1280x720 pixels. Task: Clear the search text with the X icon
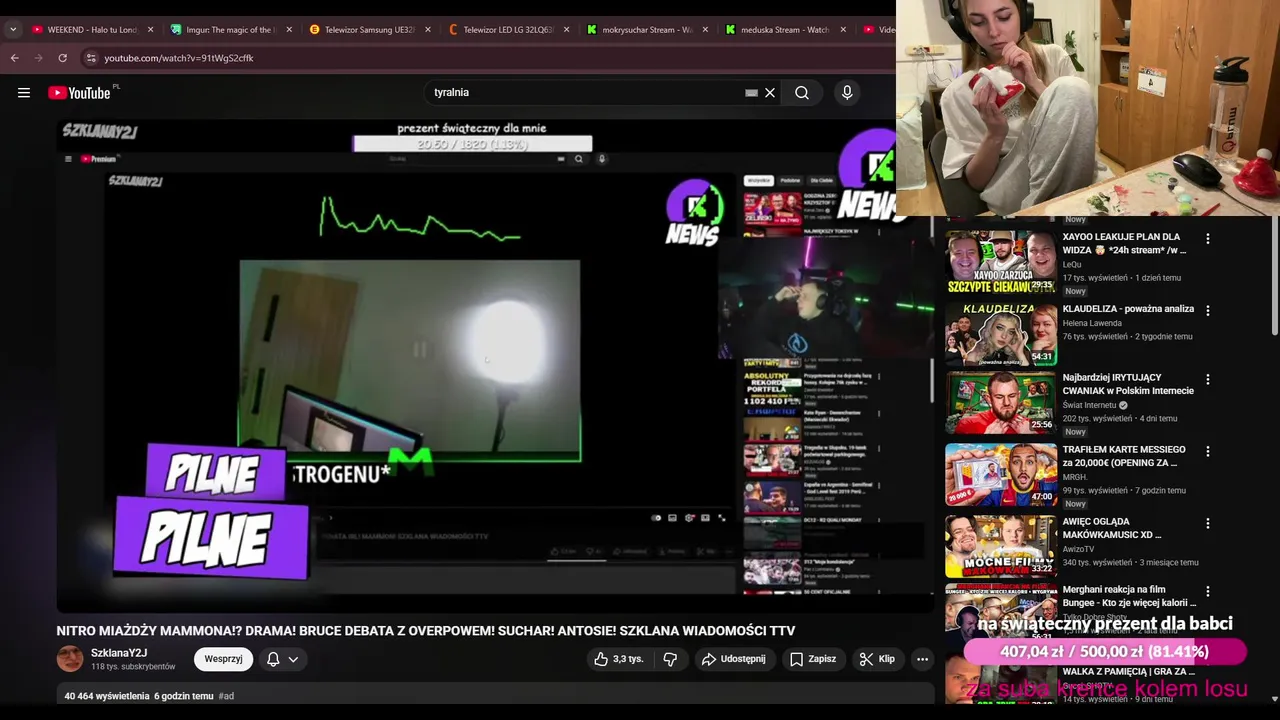pos(770,93)
